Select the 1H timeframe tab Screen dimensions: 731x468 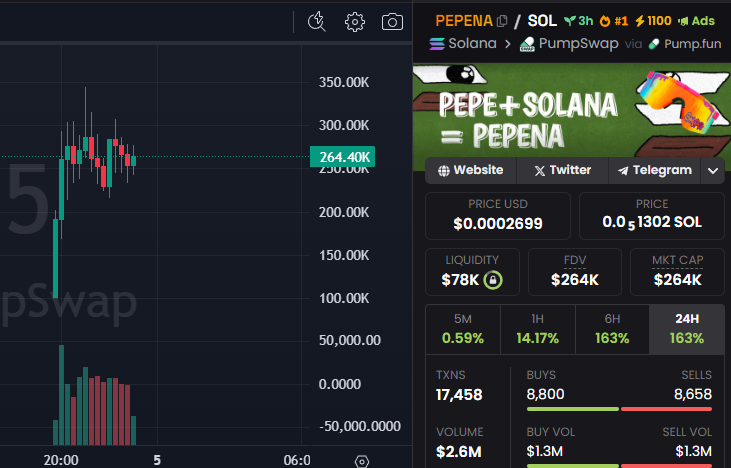click(x=538, y=329)
